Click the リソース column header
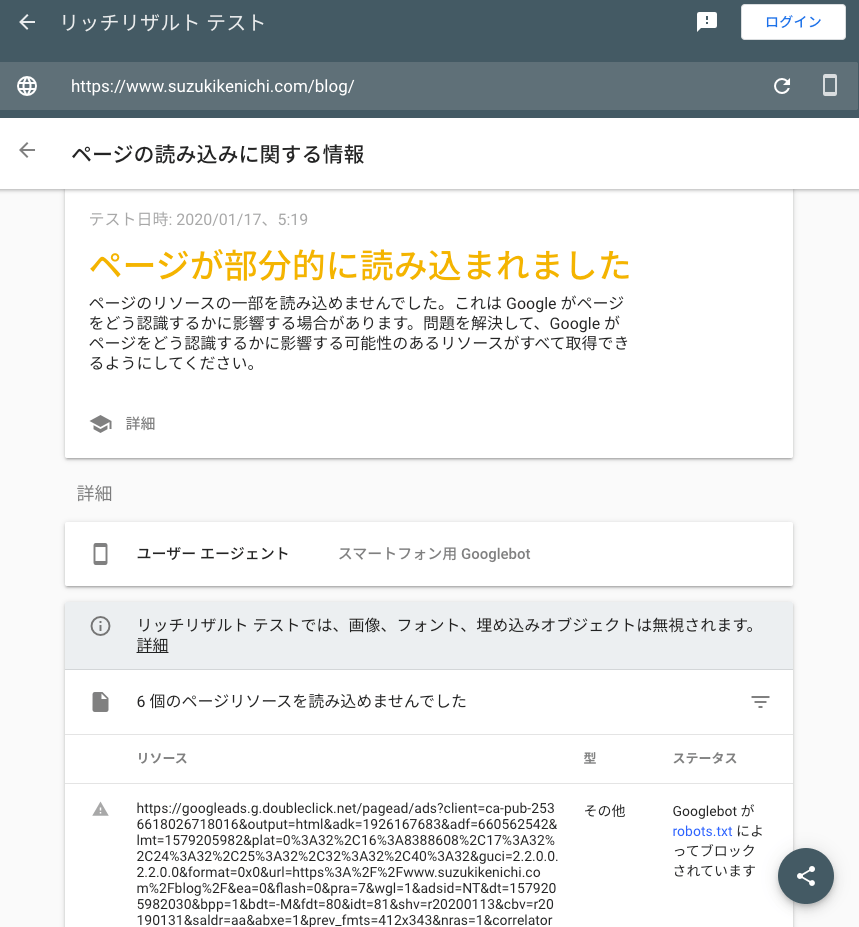 pyautogui.click(x=162, y=759)
